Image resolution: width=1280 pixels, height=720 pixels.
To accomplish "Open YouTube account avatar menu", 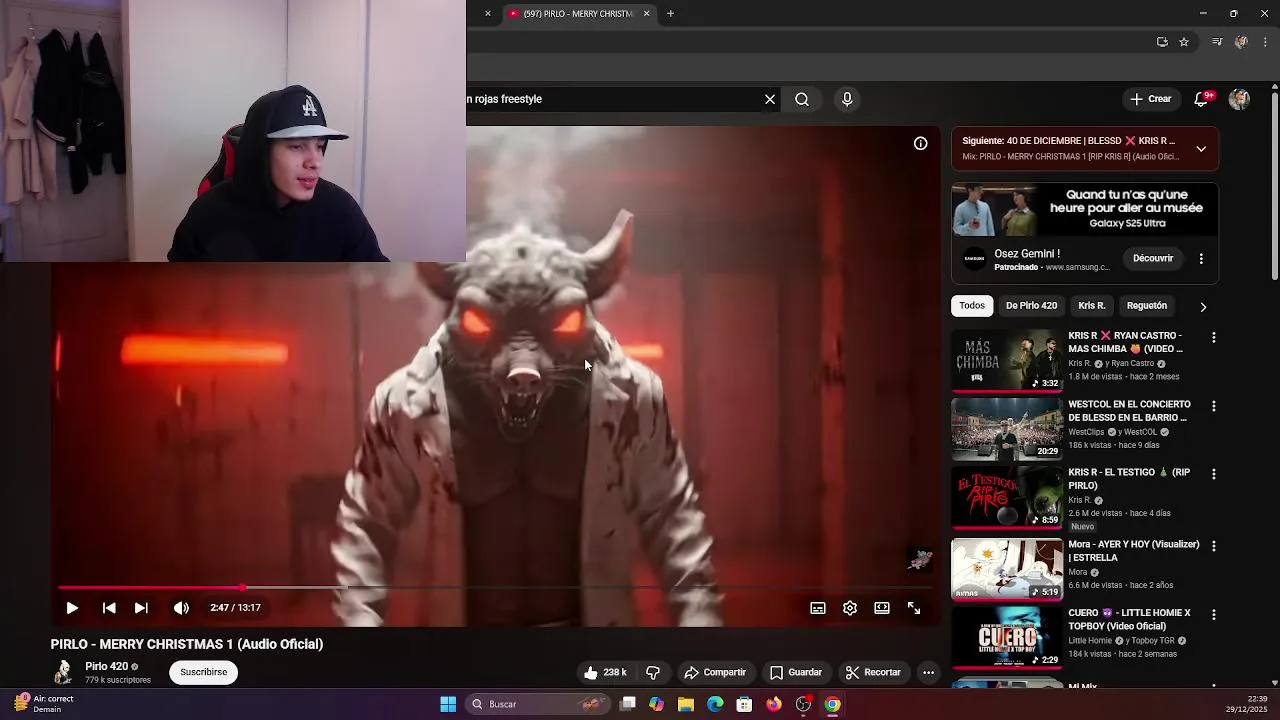I will point(1239,99).
